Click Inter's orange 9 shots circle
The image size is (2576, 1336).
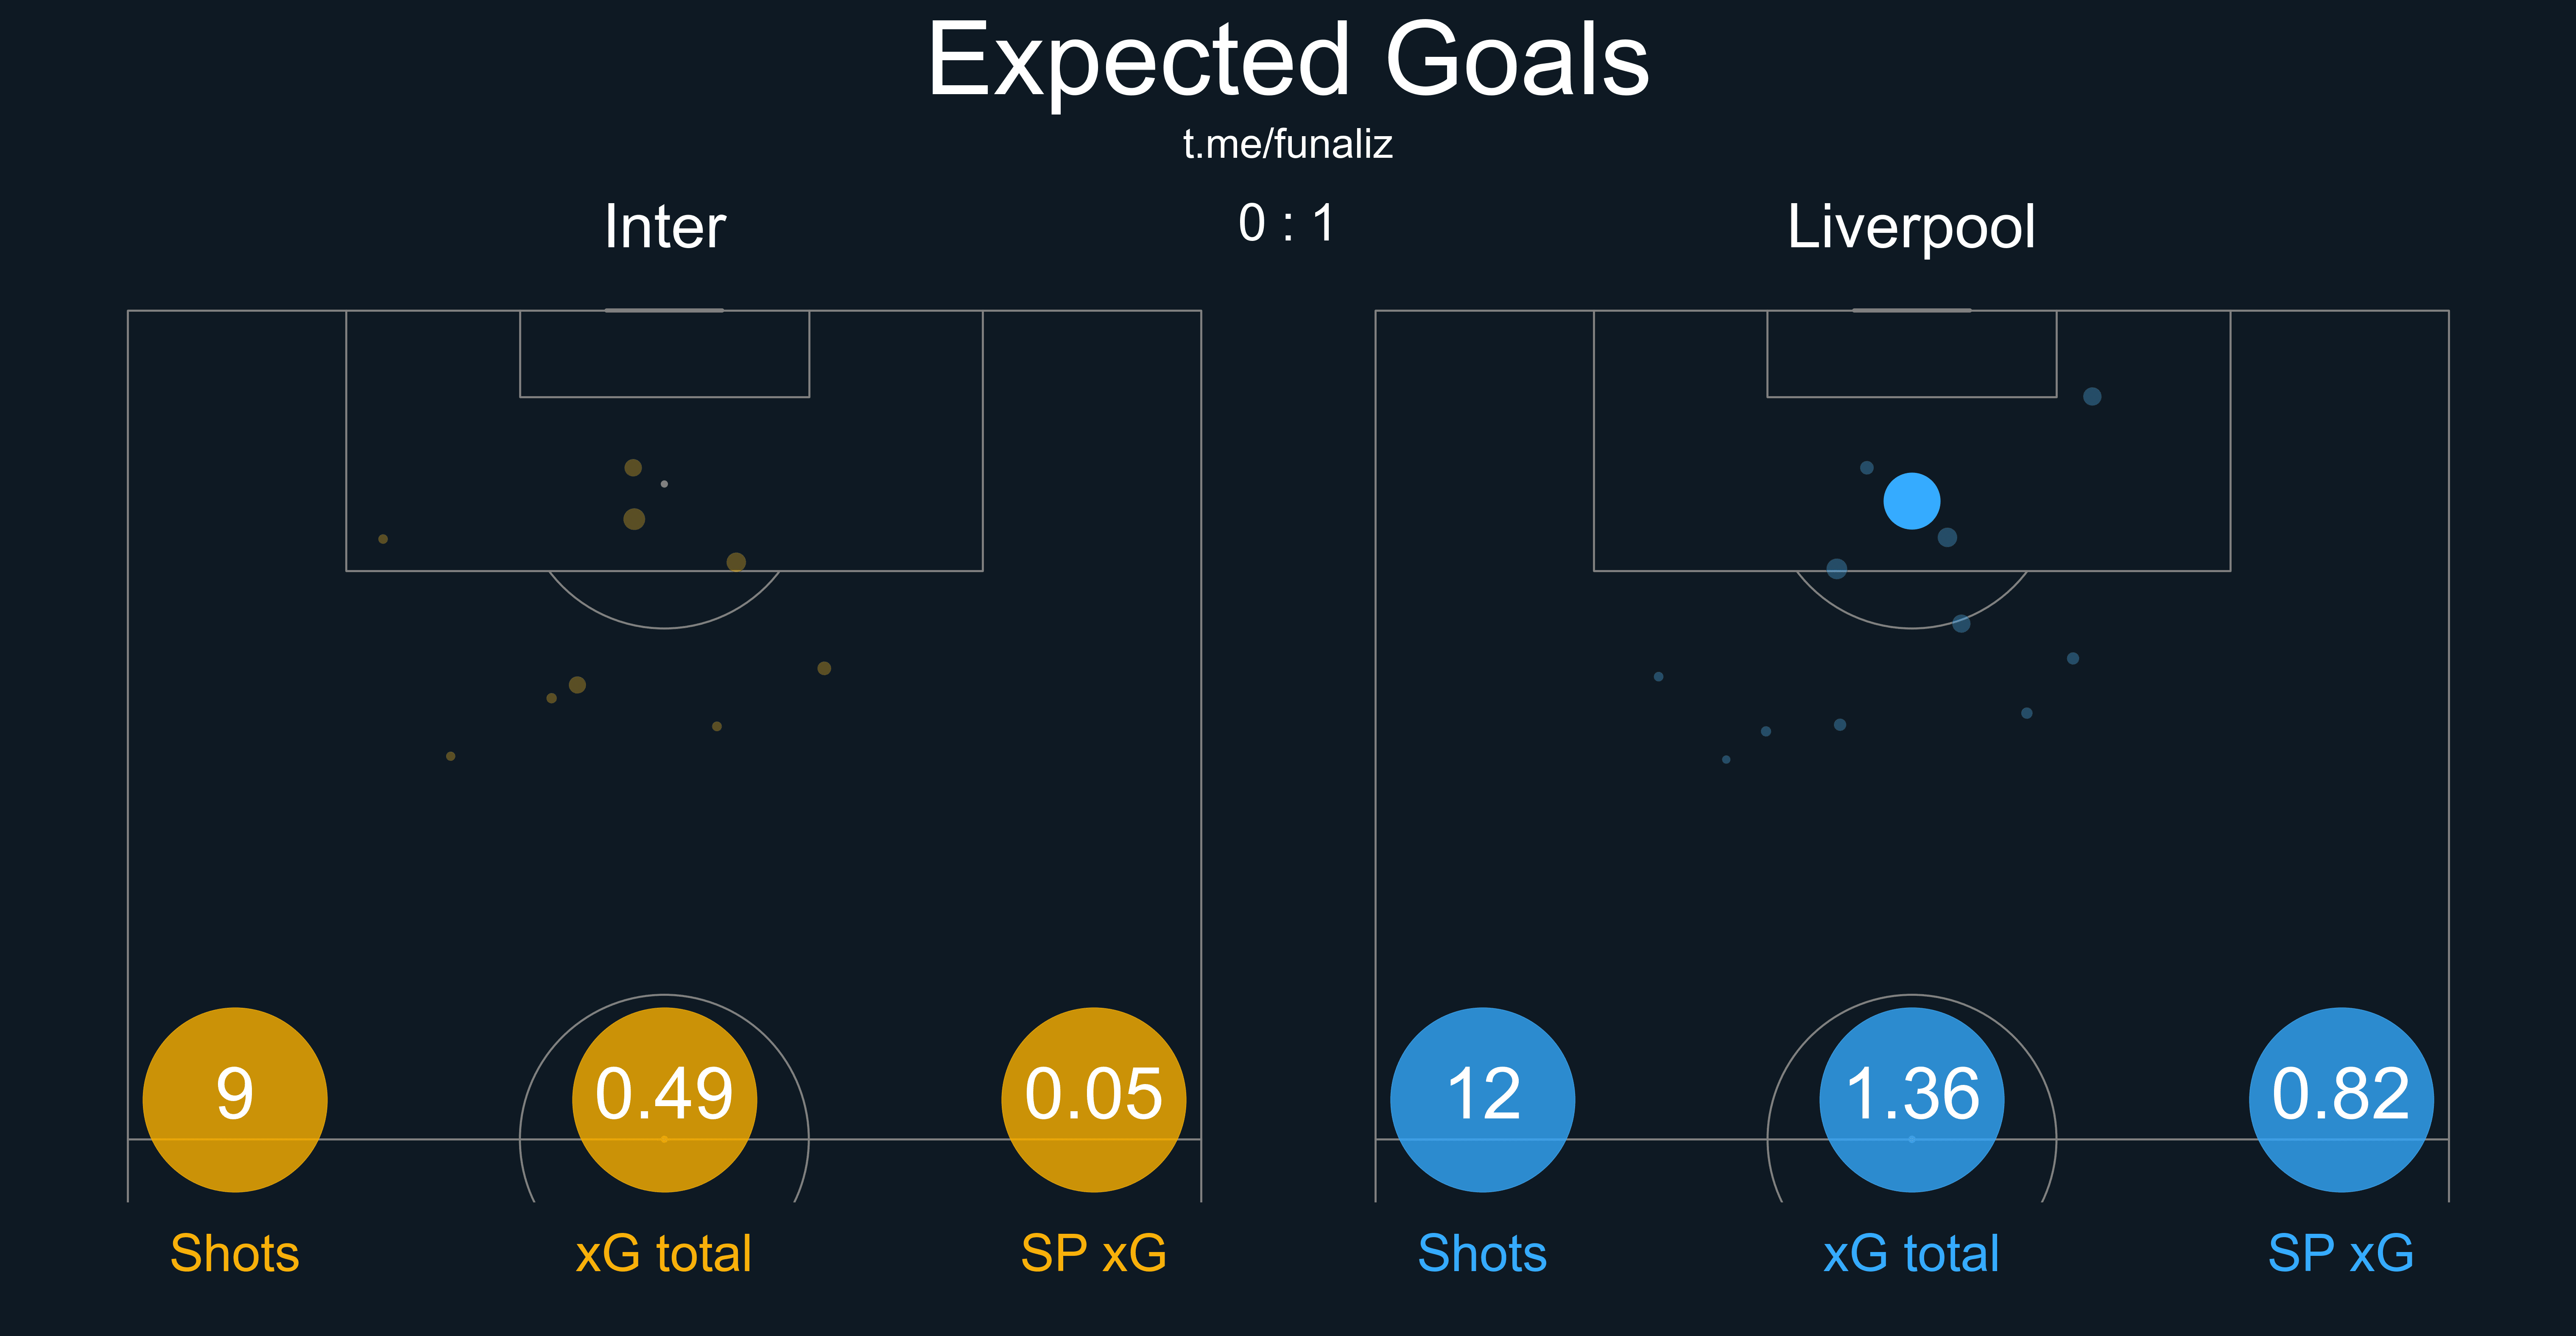point(235,1099)
